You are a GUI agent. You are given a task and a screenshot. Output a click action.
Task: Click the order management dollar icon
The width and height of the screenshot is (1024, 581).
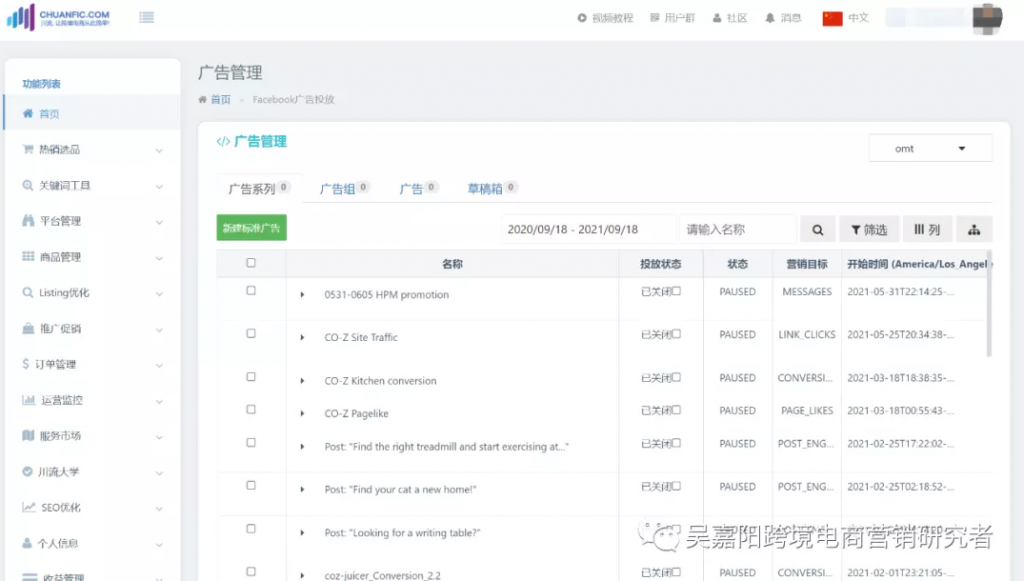25,364
